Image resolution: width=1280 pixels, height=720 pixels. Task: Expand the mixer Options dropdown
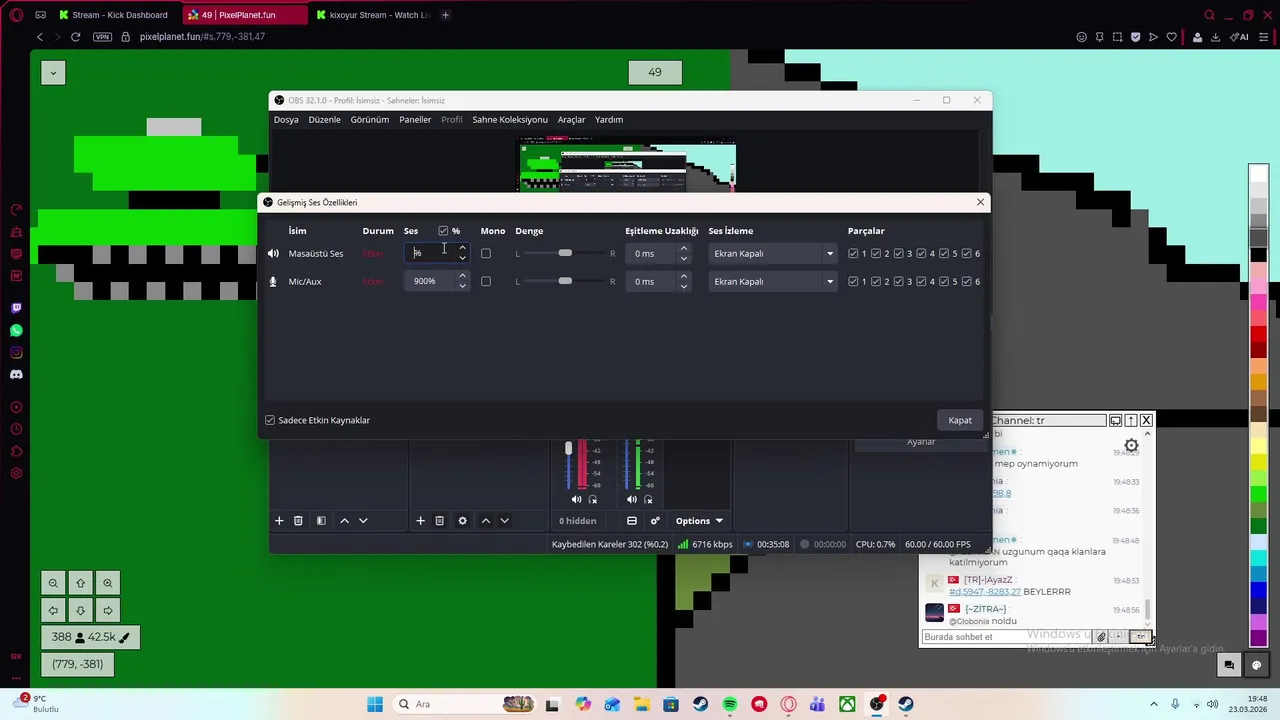tap(699, 520)
